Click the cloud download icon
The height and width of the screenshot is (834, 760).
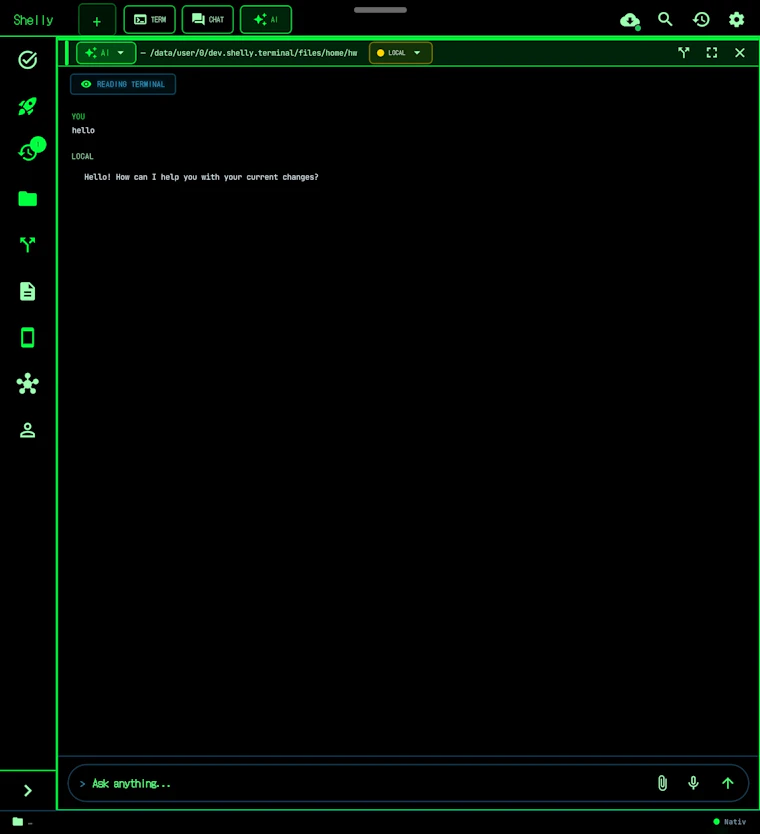630,20
